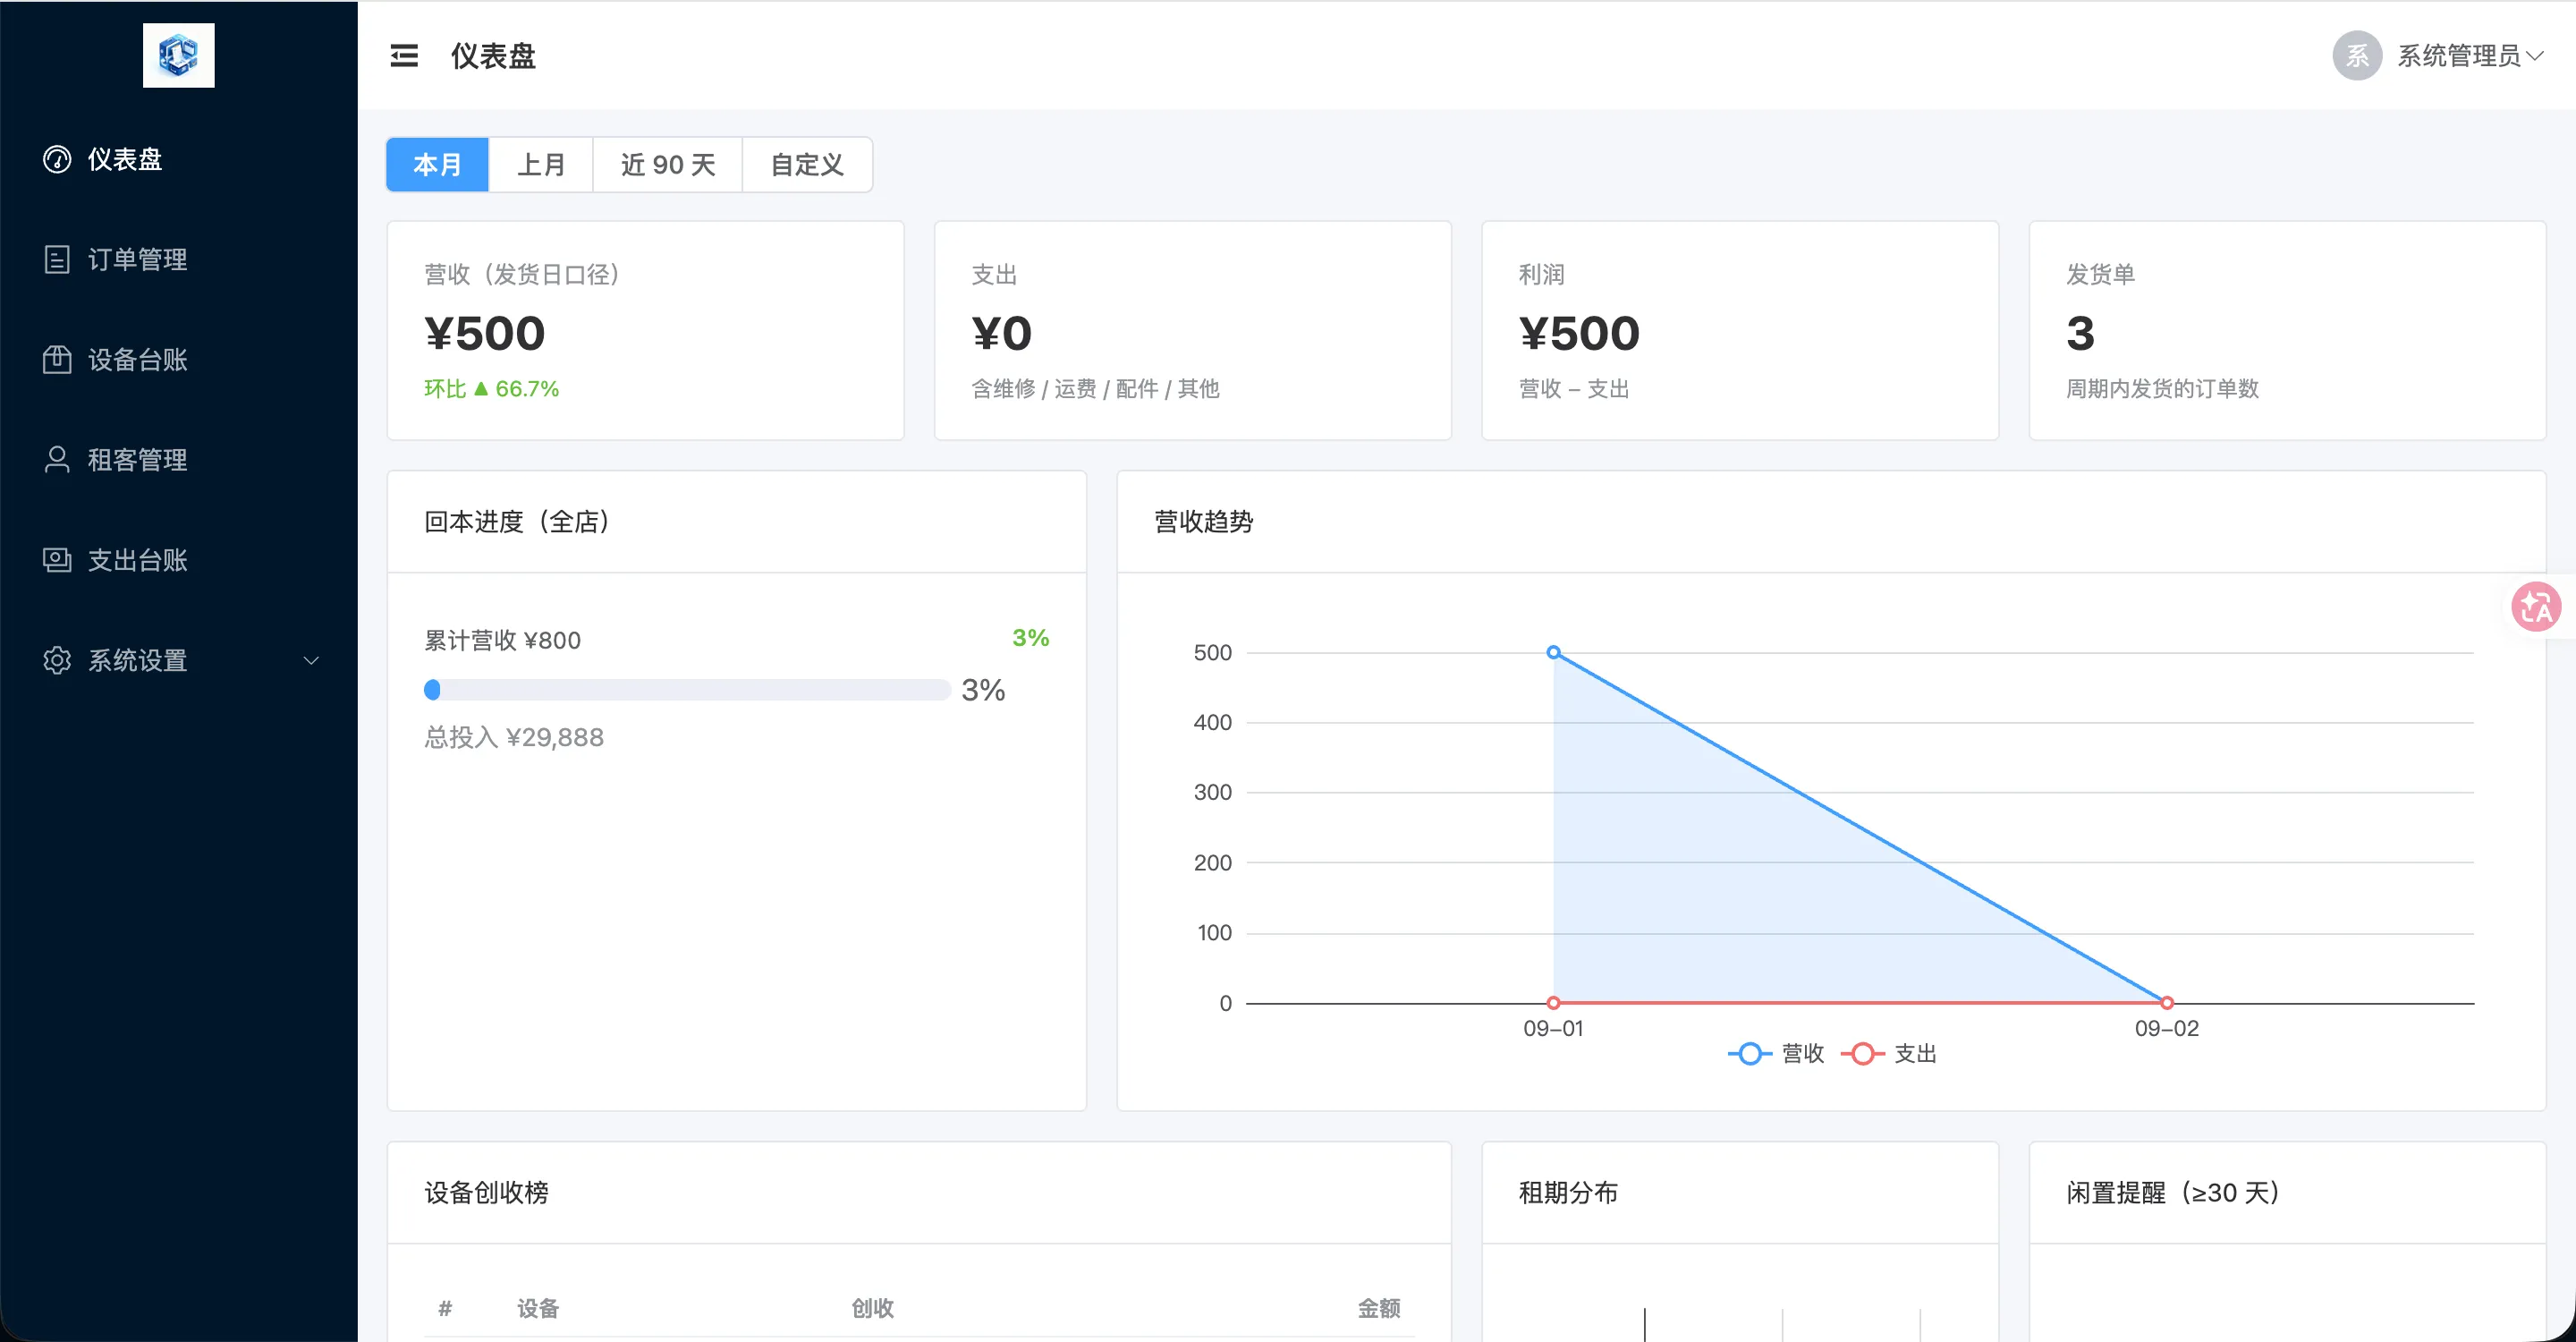This screenshot has height=1342, width=2576.
Task: Click the 发货单 count 3
Action: tap(2080, 333)
